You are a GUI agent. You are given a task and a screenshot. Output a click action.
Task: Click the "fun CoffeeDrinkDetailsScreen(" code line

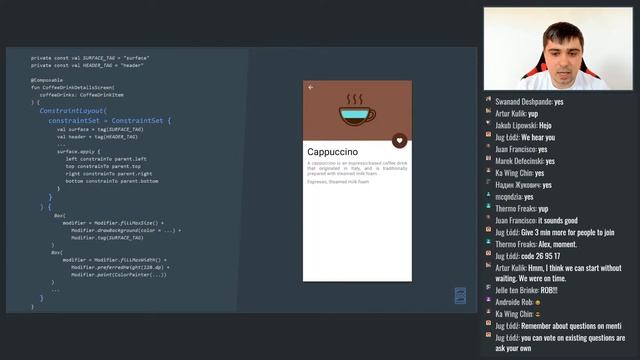73,87
